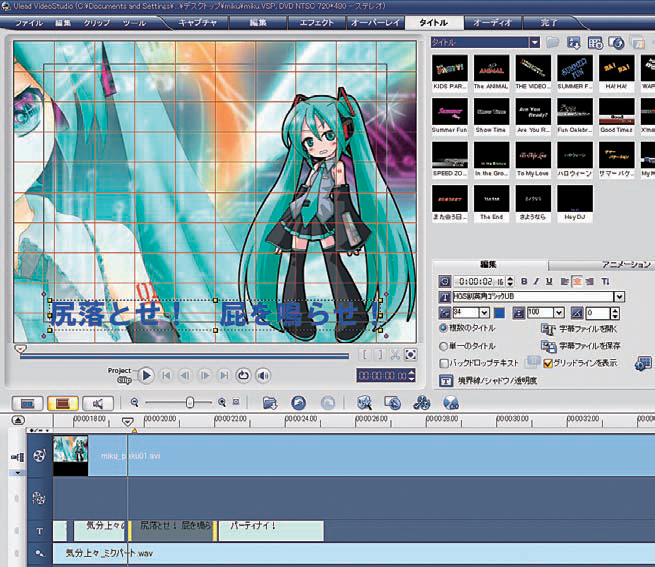The height and width of the screenshot is (567, 655).
Task: Toggle bold text formatting
Action: pos(524,282)
